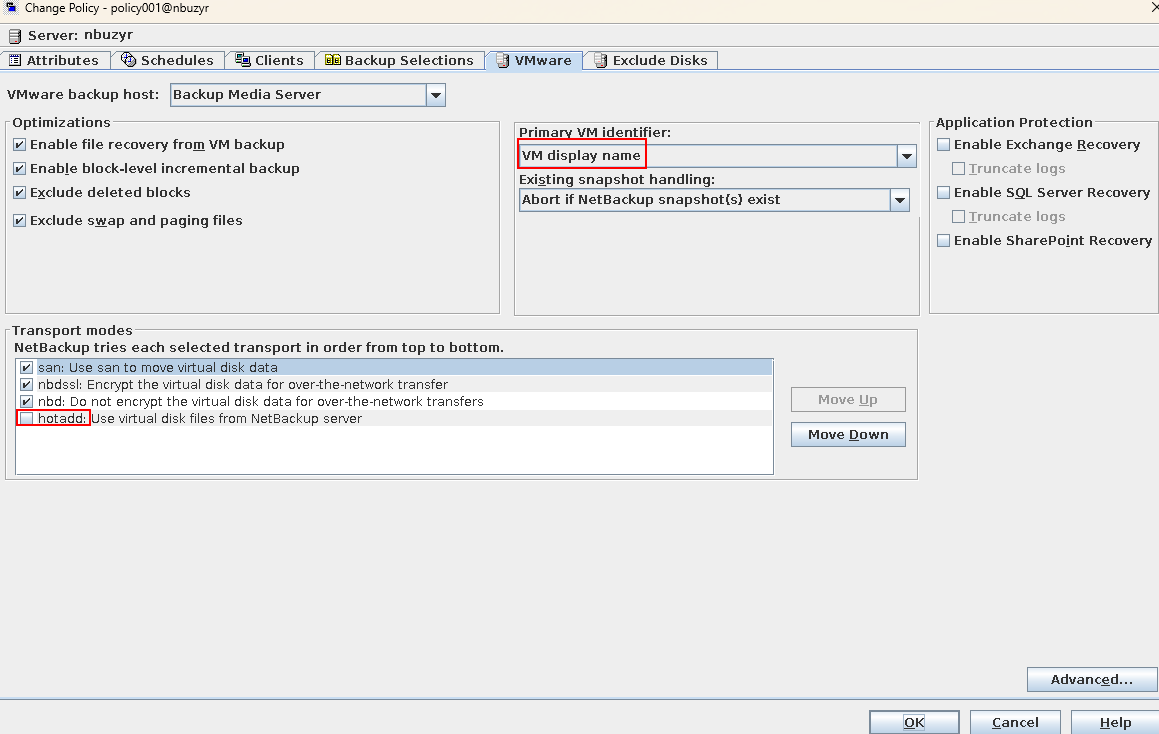
Task: Click the Schedules clock icon
Action: coord(129,60)
